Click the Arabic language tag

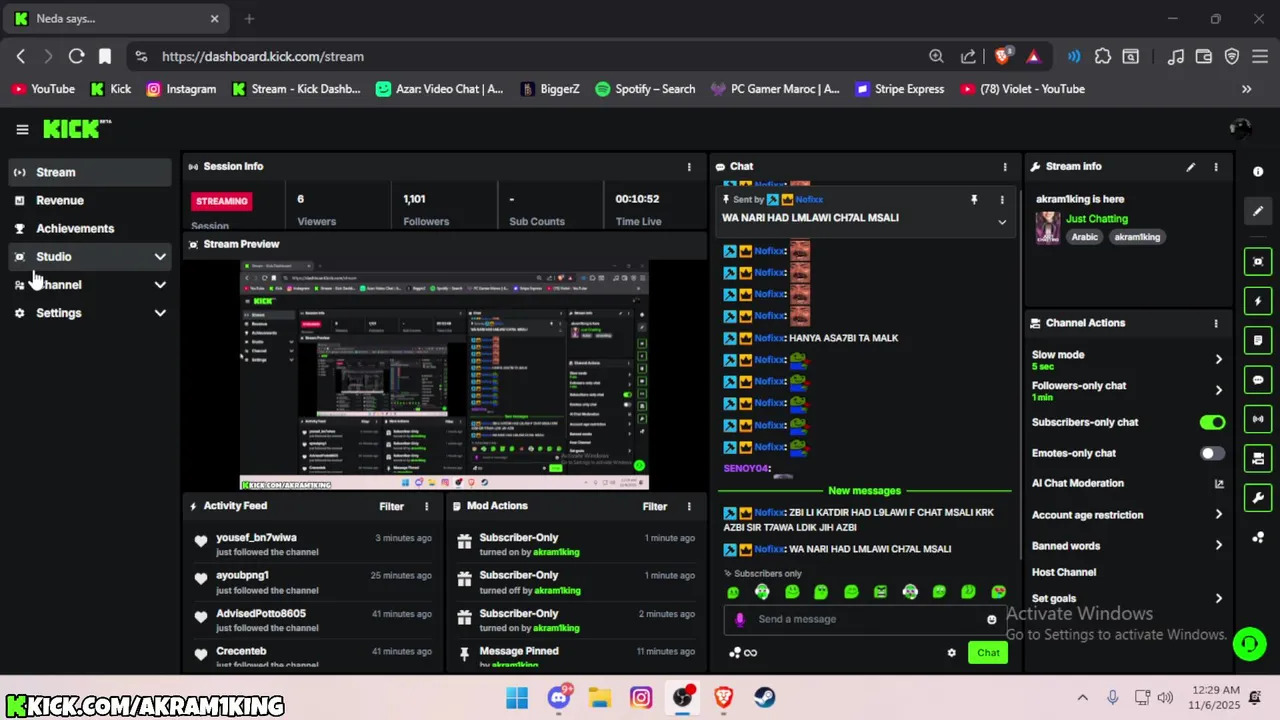pos(1085,238)
